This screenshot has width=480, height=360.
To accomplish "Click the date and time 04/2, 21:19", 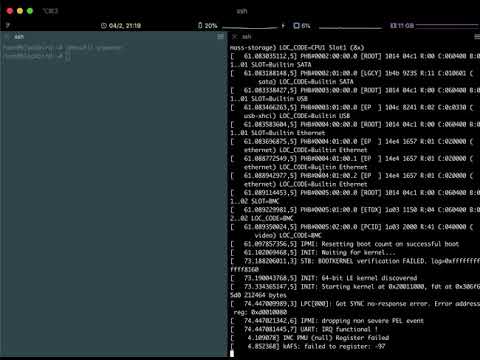I will tap(125, 26).
